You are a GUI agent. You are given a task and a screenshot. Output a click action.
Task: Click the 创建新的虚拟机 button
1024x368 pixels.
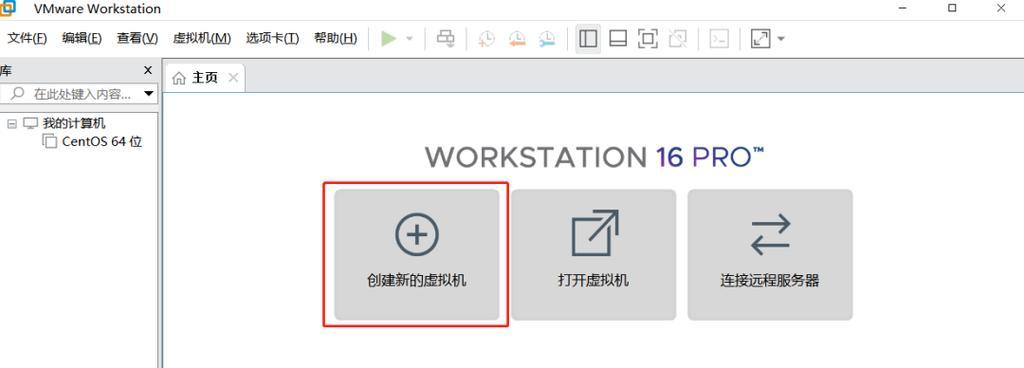[x=417, y=254]
